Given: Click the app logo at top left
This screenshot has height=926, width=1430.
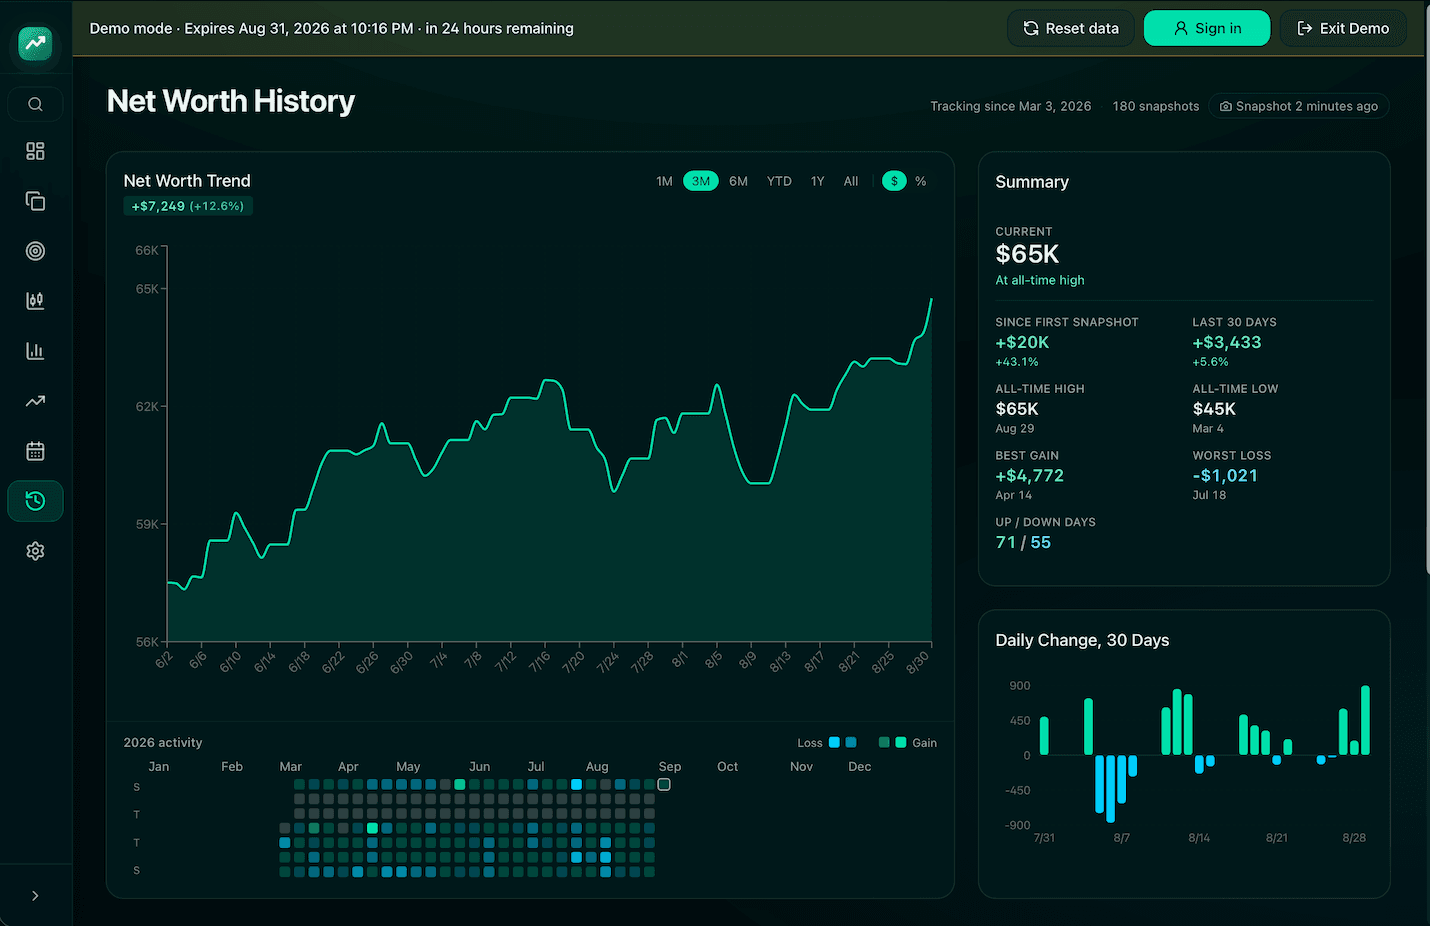Looking at the screenshot, I should coord(35,43).
